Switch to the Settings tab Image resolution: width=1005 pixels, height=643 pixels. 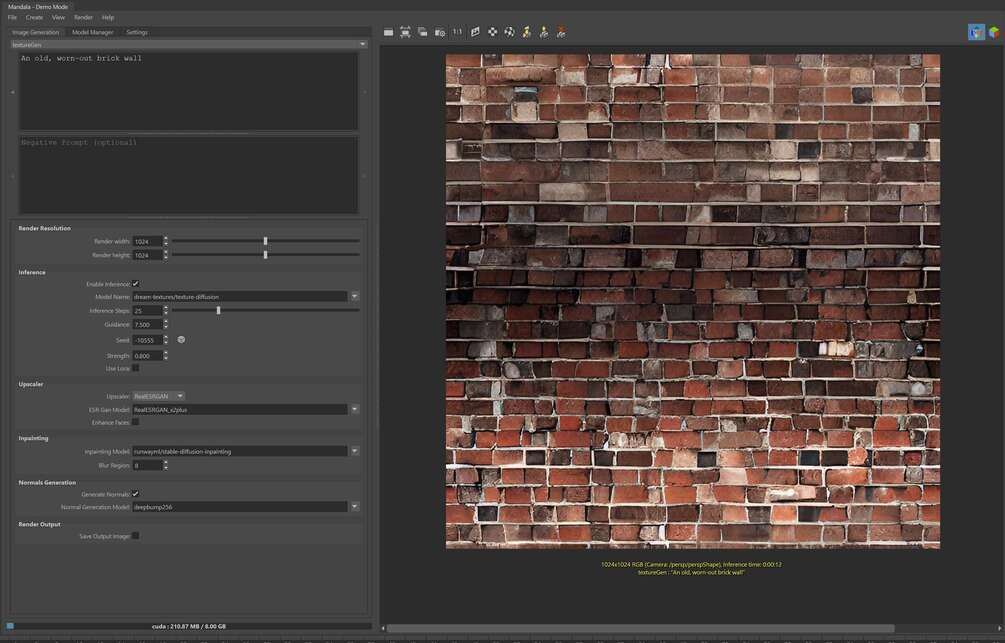137,32
